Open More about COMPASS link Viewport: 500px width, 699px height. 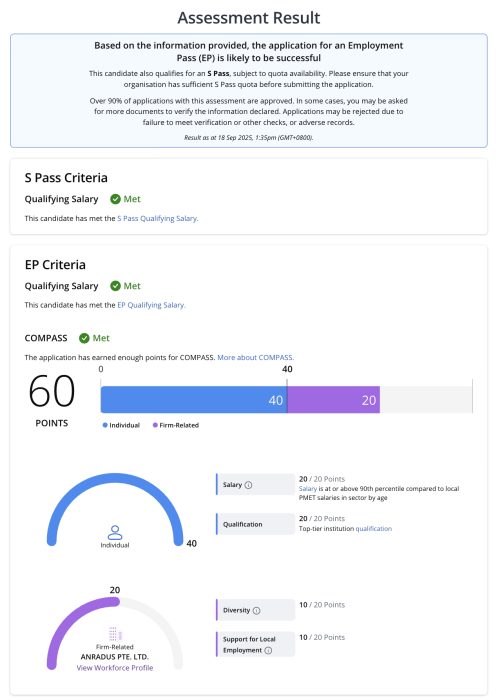(255, 358)
